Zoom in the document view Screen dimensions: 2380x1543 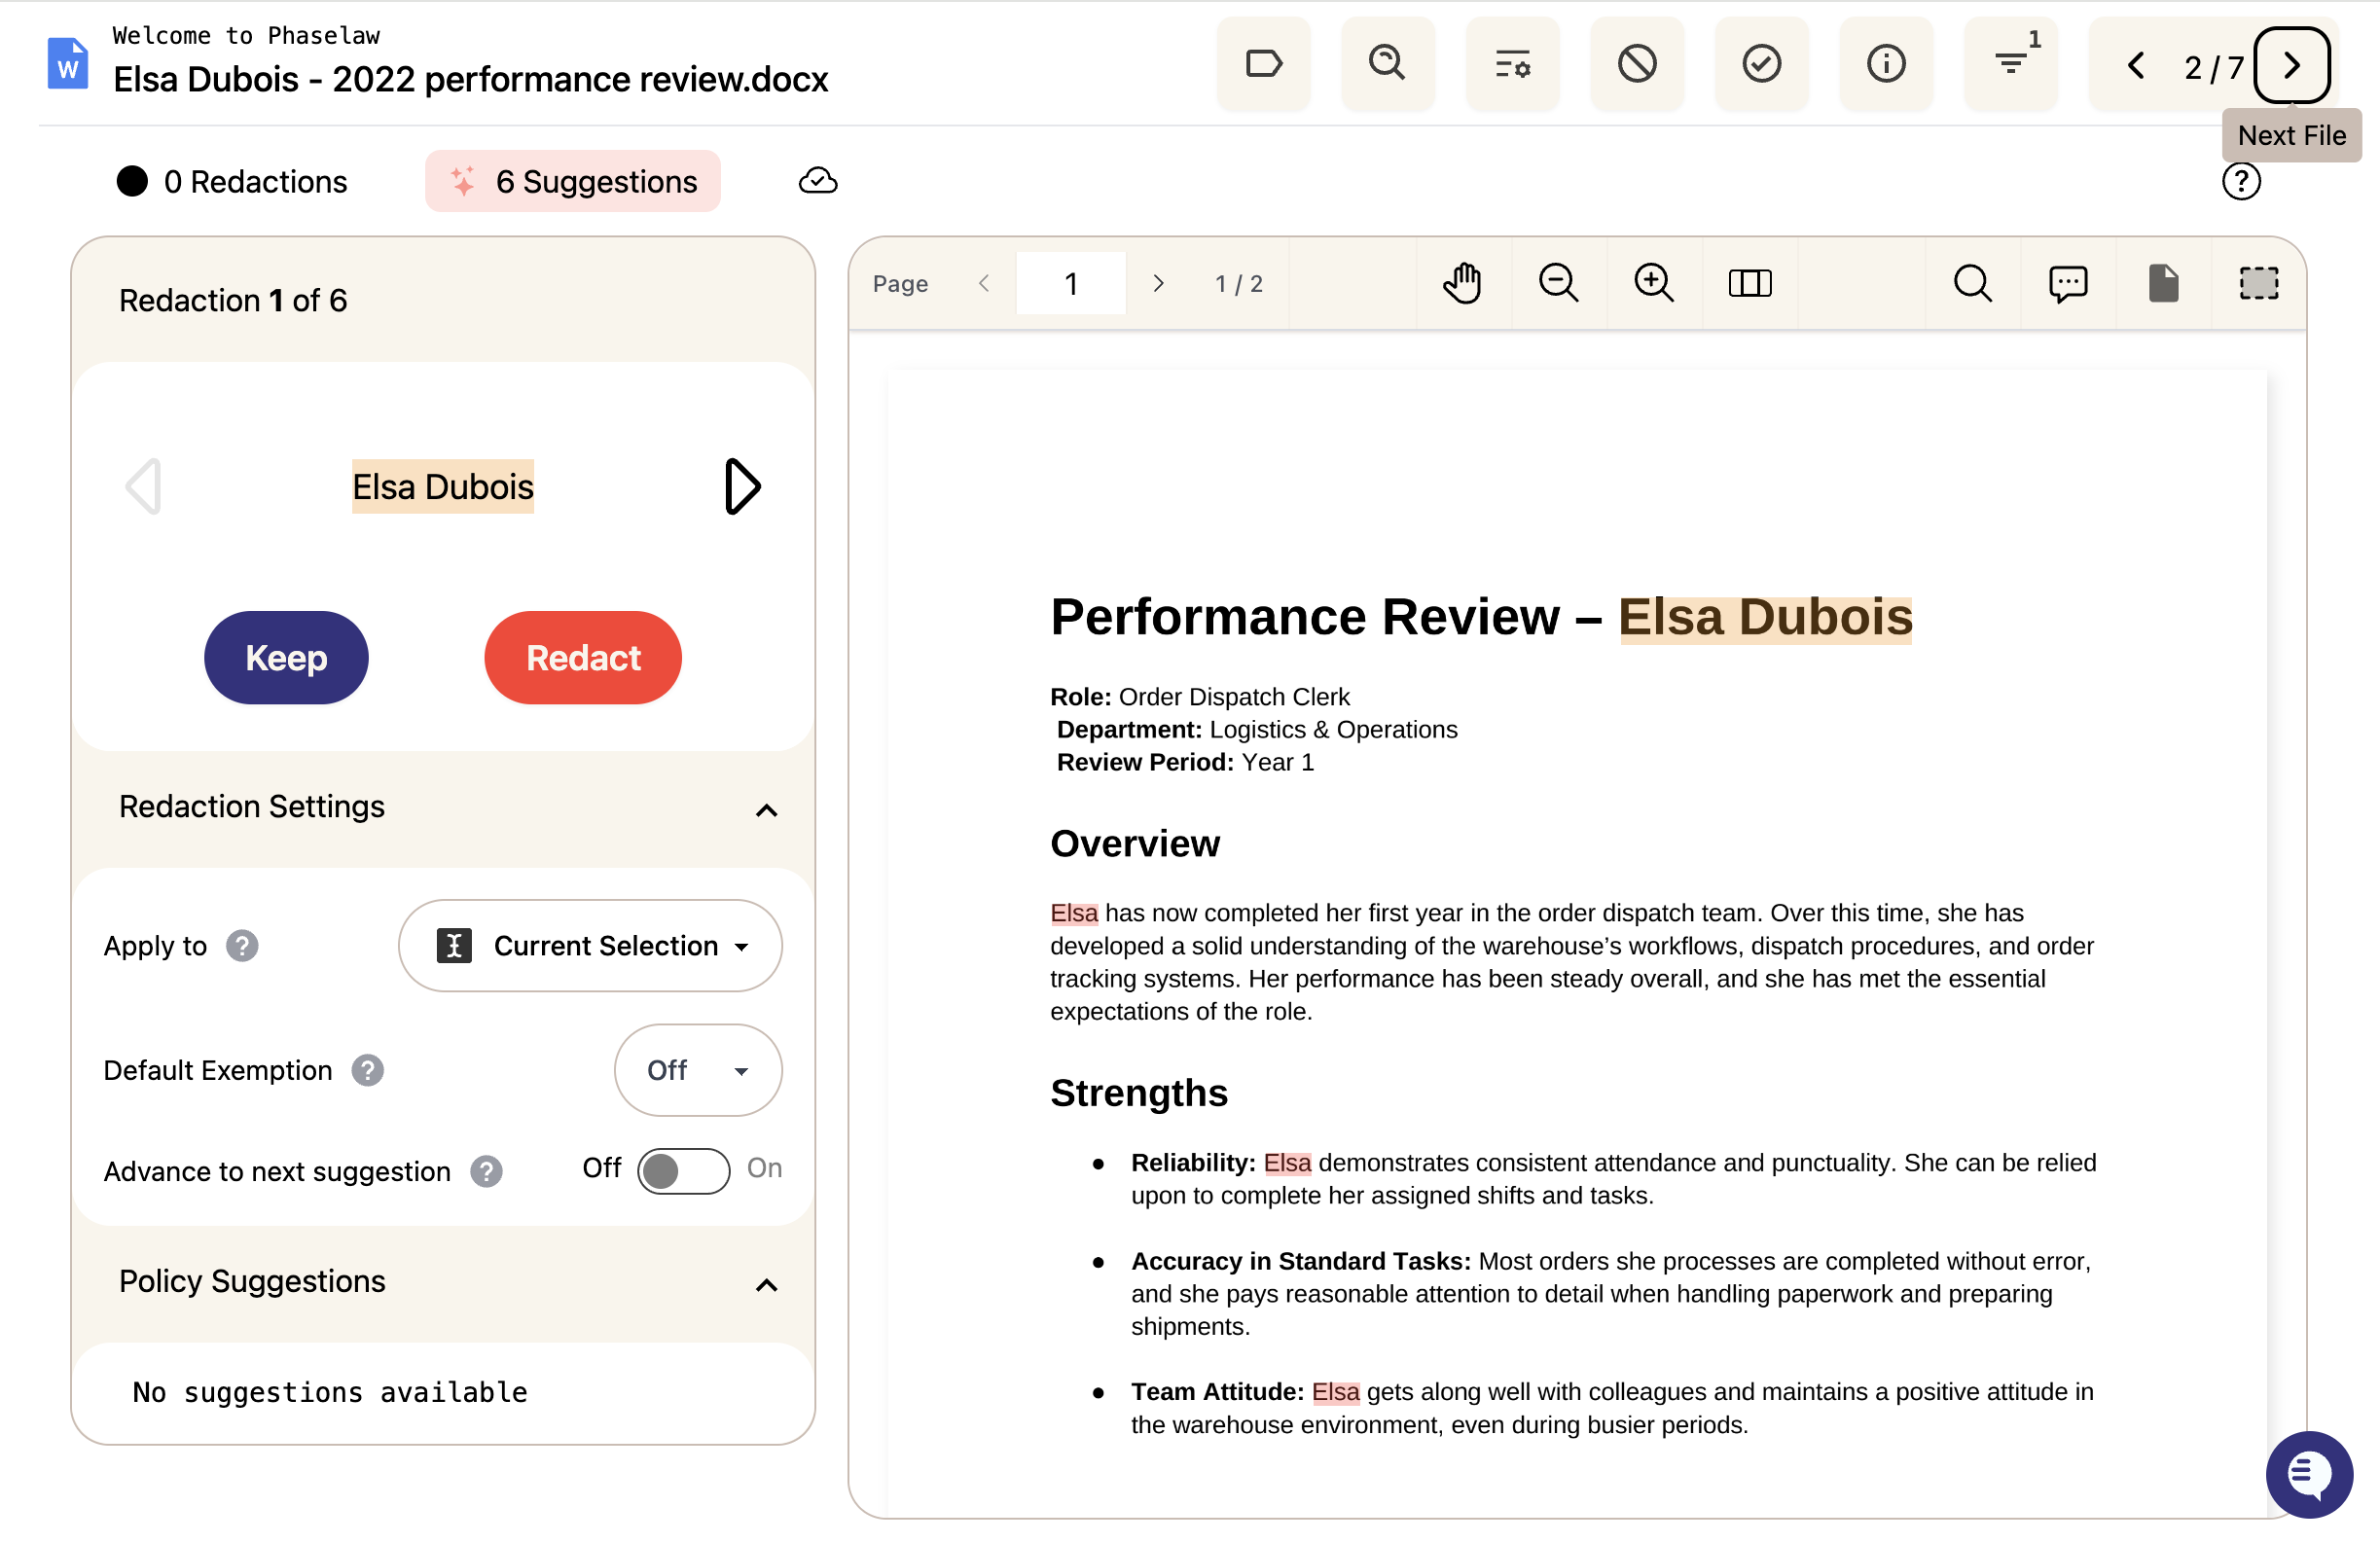pos(1654,284)
